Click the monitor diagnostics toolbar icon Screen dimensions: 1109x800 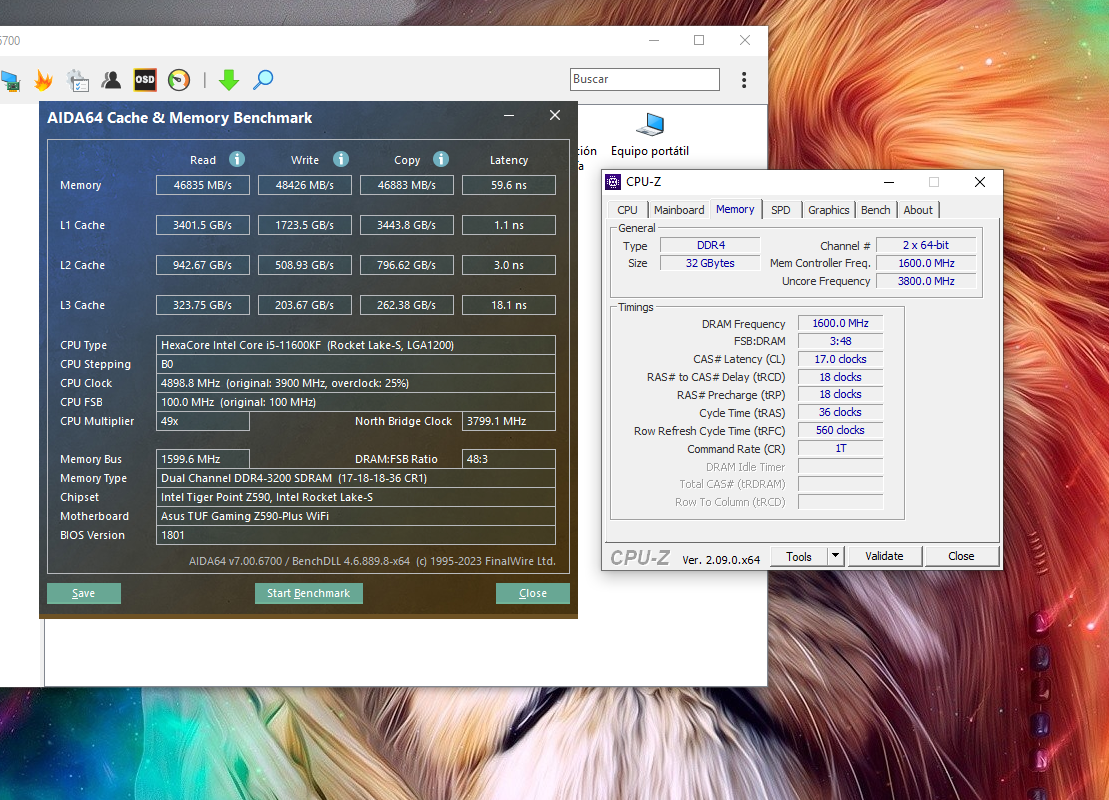10,81
